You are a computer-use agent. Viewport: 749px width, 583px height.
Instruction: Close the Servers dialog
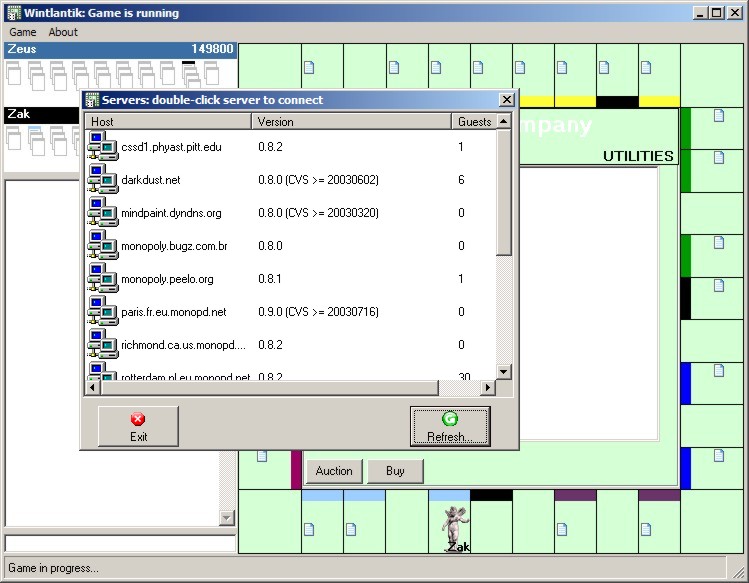506,100
